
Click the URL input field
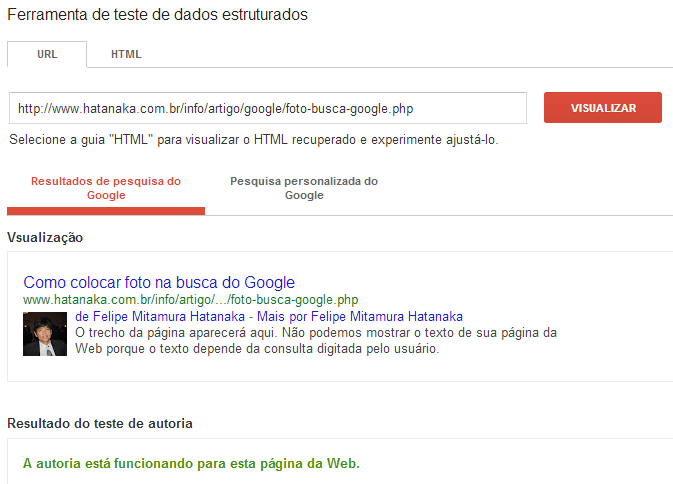pyautogui.click(x=268, y=108)
